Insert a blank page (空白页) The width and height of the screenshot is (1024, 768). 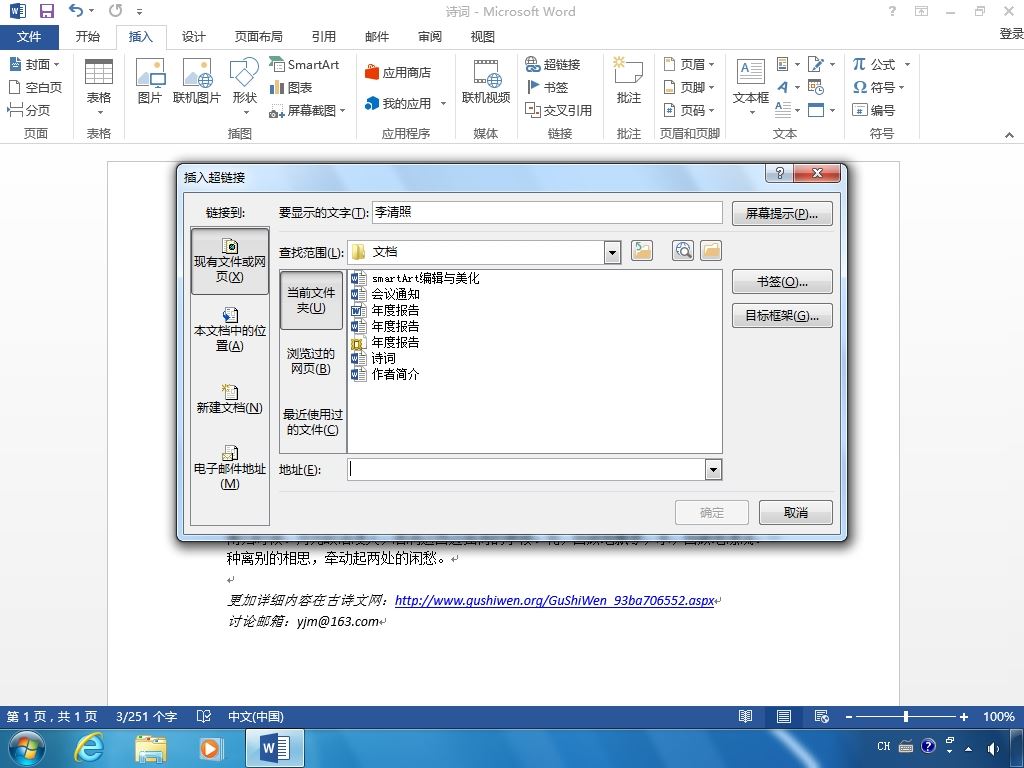tap(35, 87)
